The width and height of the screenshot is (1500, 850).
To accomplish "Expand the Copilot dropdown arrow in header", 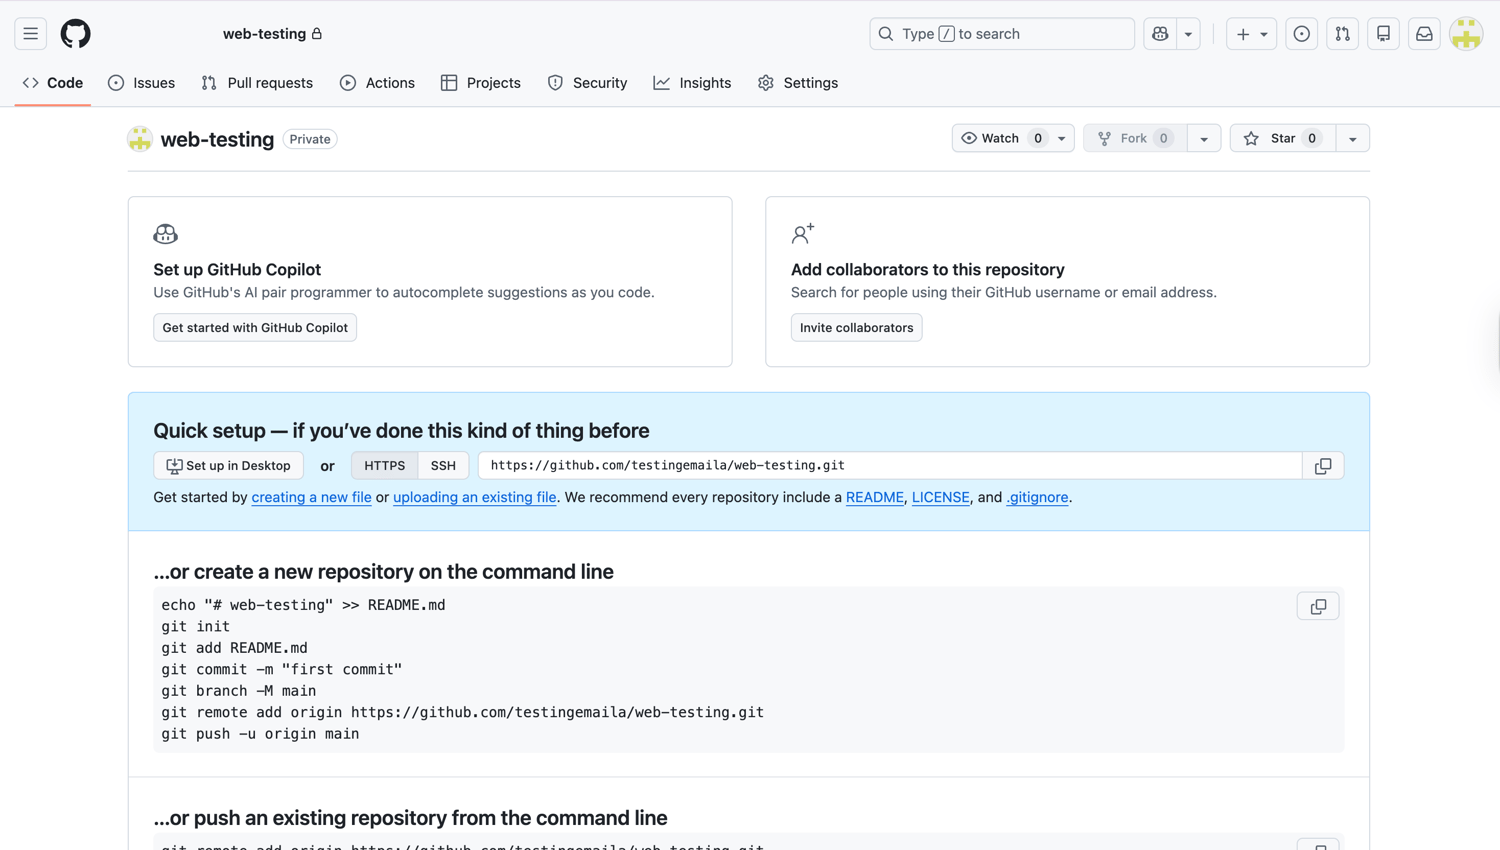I will point(1188,34).
